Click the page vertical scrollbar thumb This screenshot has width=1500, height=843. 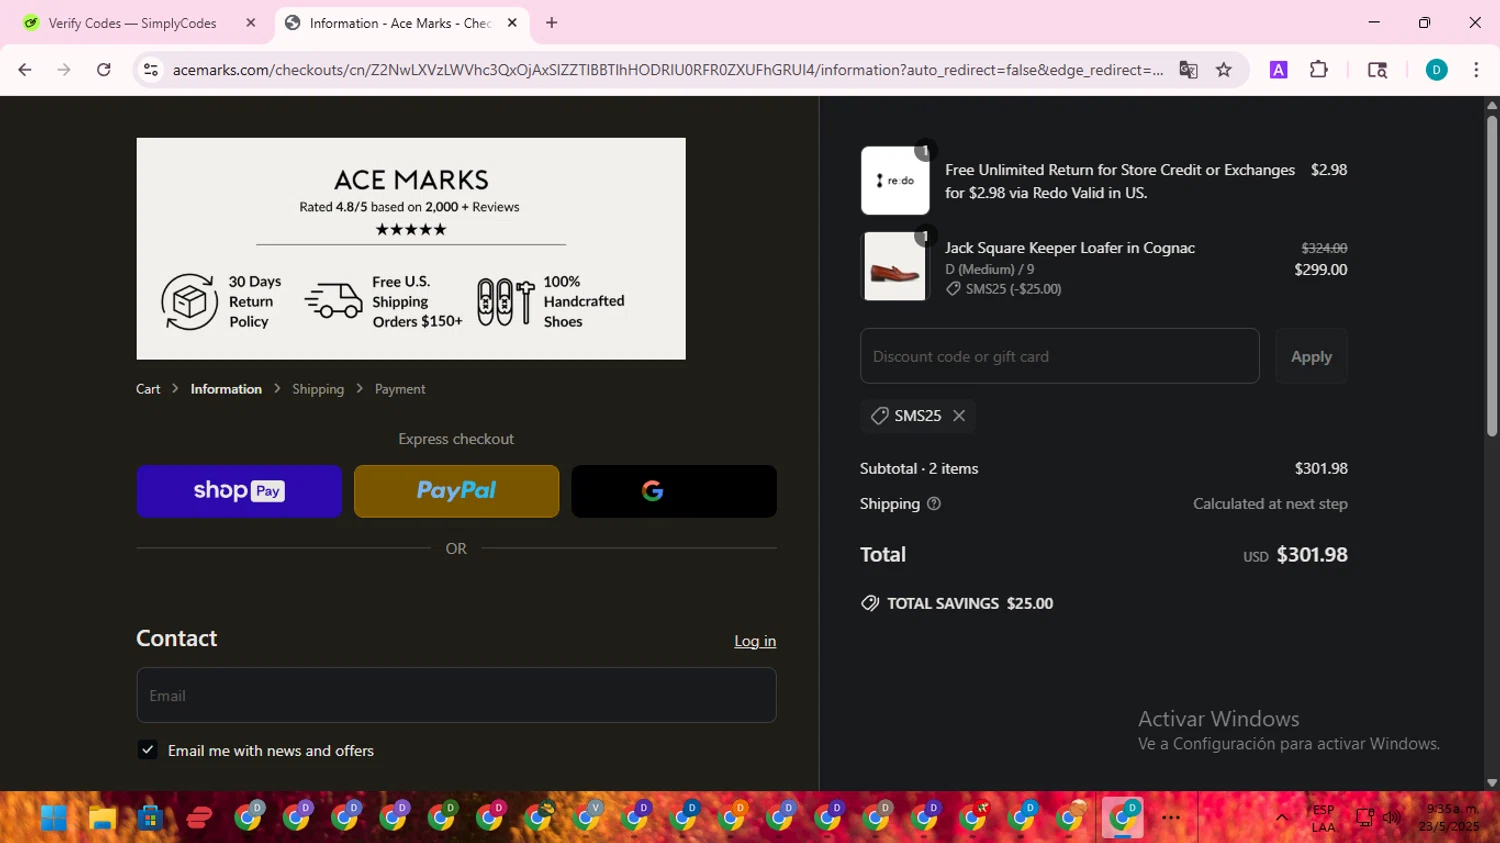[1492, 275]
